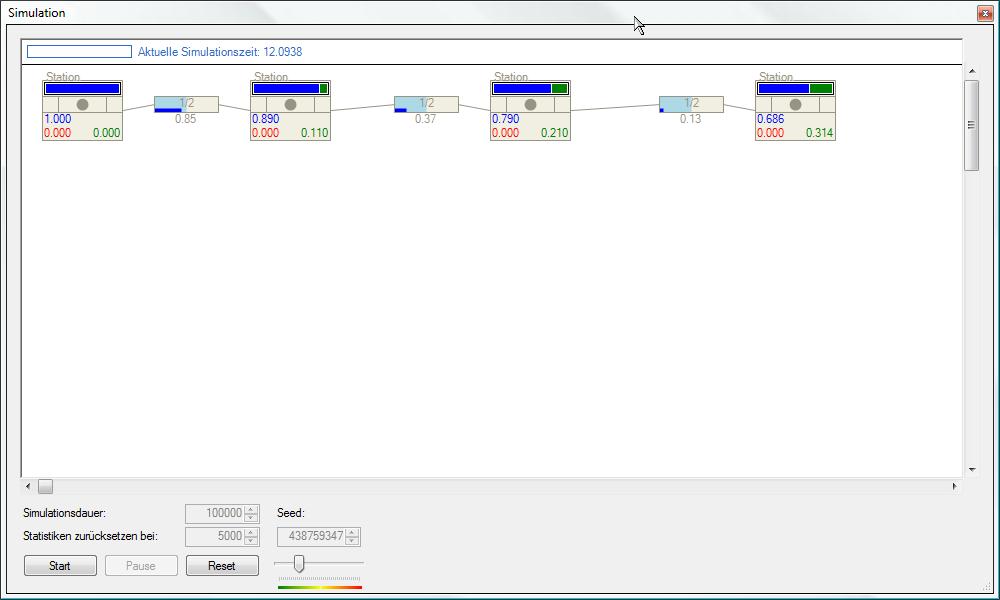Click the Simulationsdauer value field

click(x=214, y=513)
